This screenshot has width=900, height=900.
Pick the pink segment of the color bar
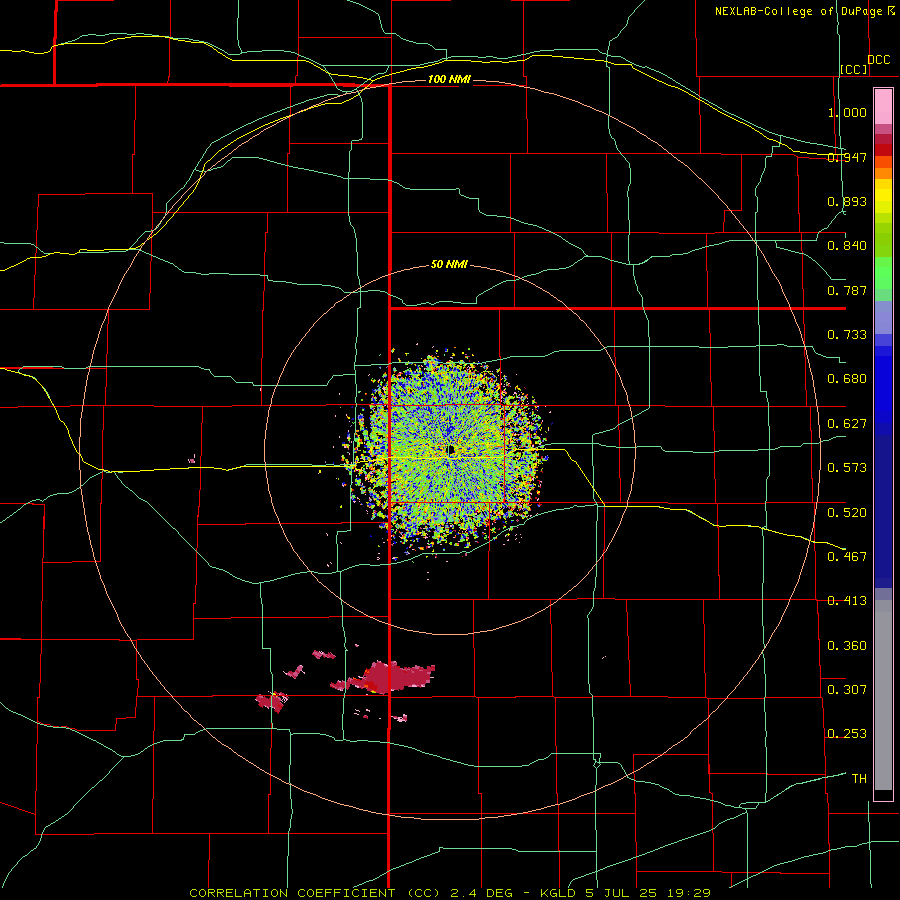click(x=883, y=107)
